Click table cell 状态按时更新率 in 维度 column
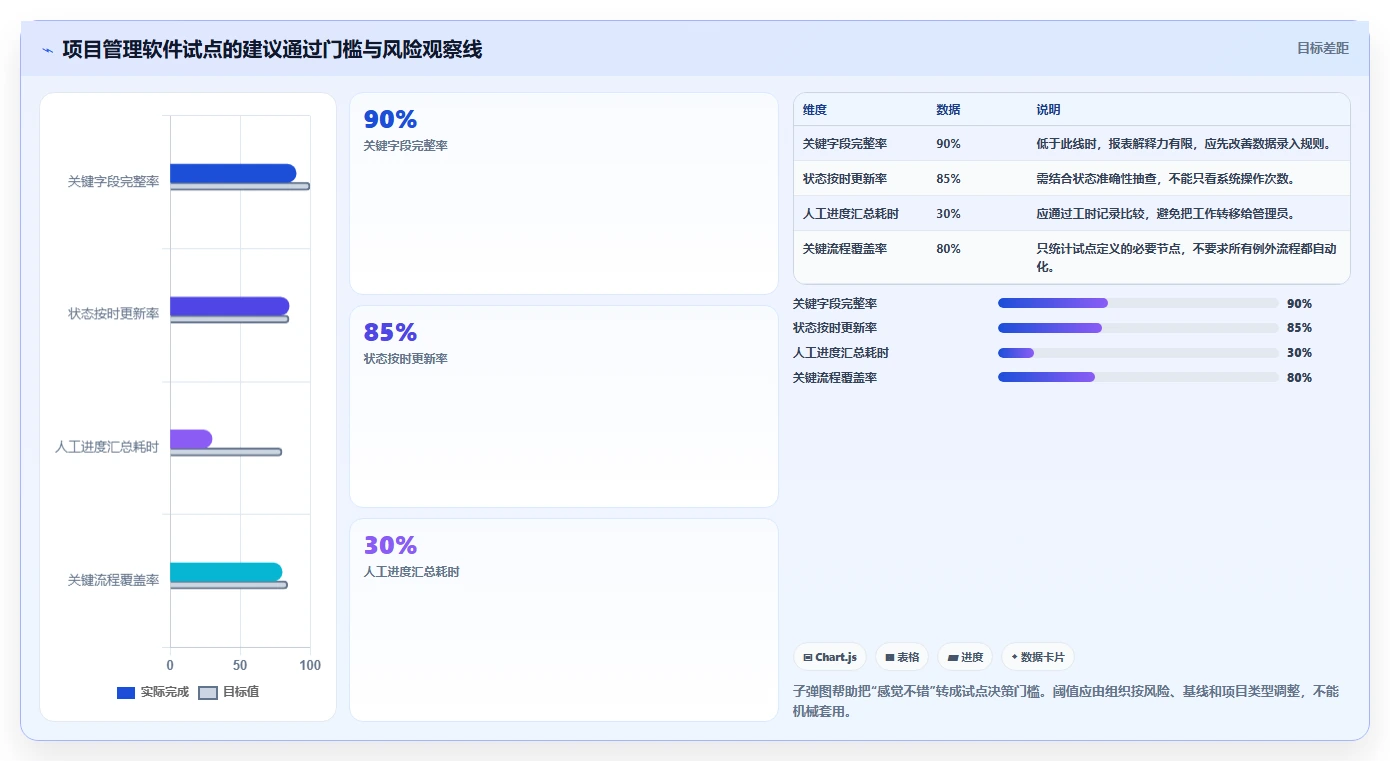This screenshot has height=761, width=1390. pyautogui.click(x=845, y=179)
